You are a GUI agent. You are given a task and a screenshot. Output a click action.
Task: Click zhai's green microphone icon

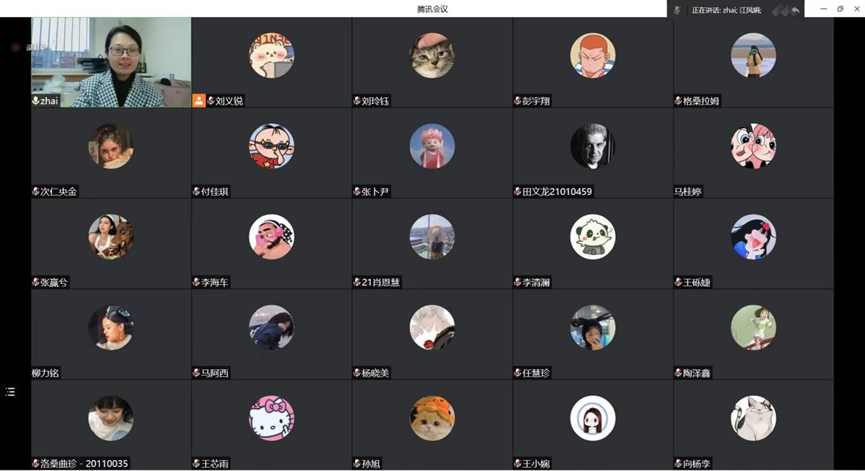[36, 101]
